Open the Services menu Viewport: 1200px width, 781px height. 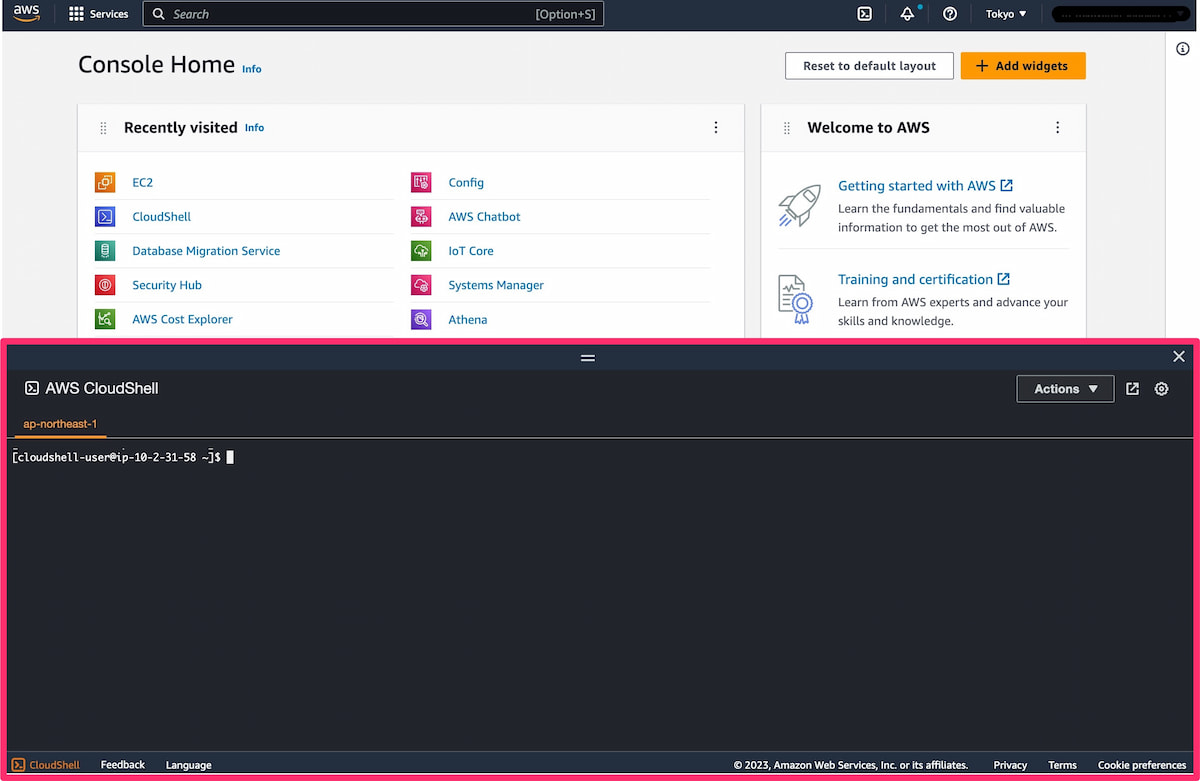98,14
